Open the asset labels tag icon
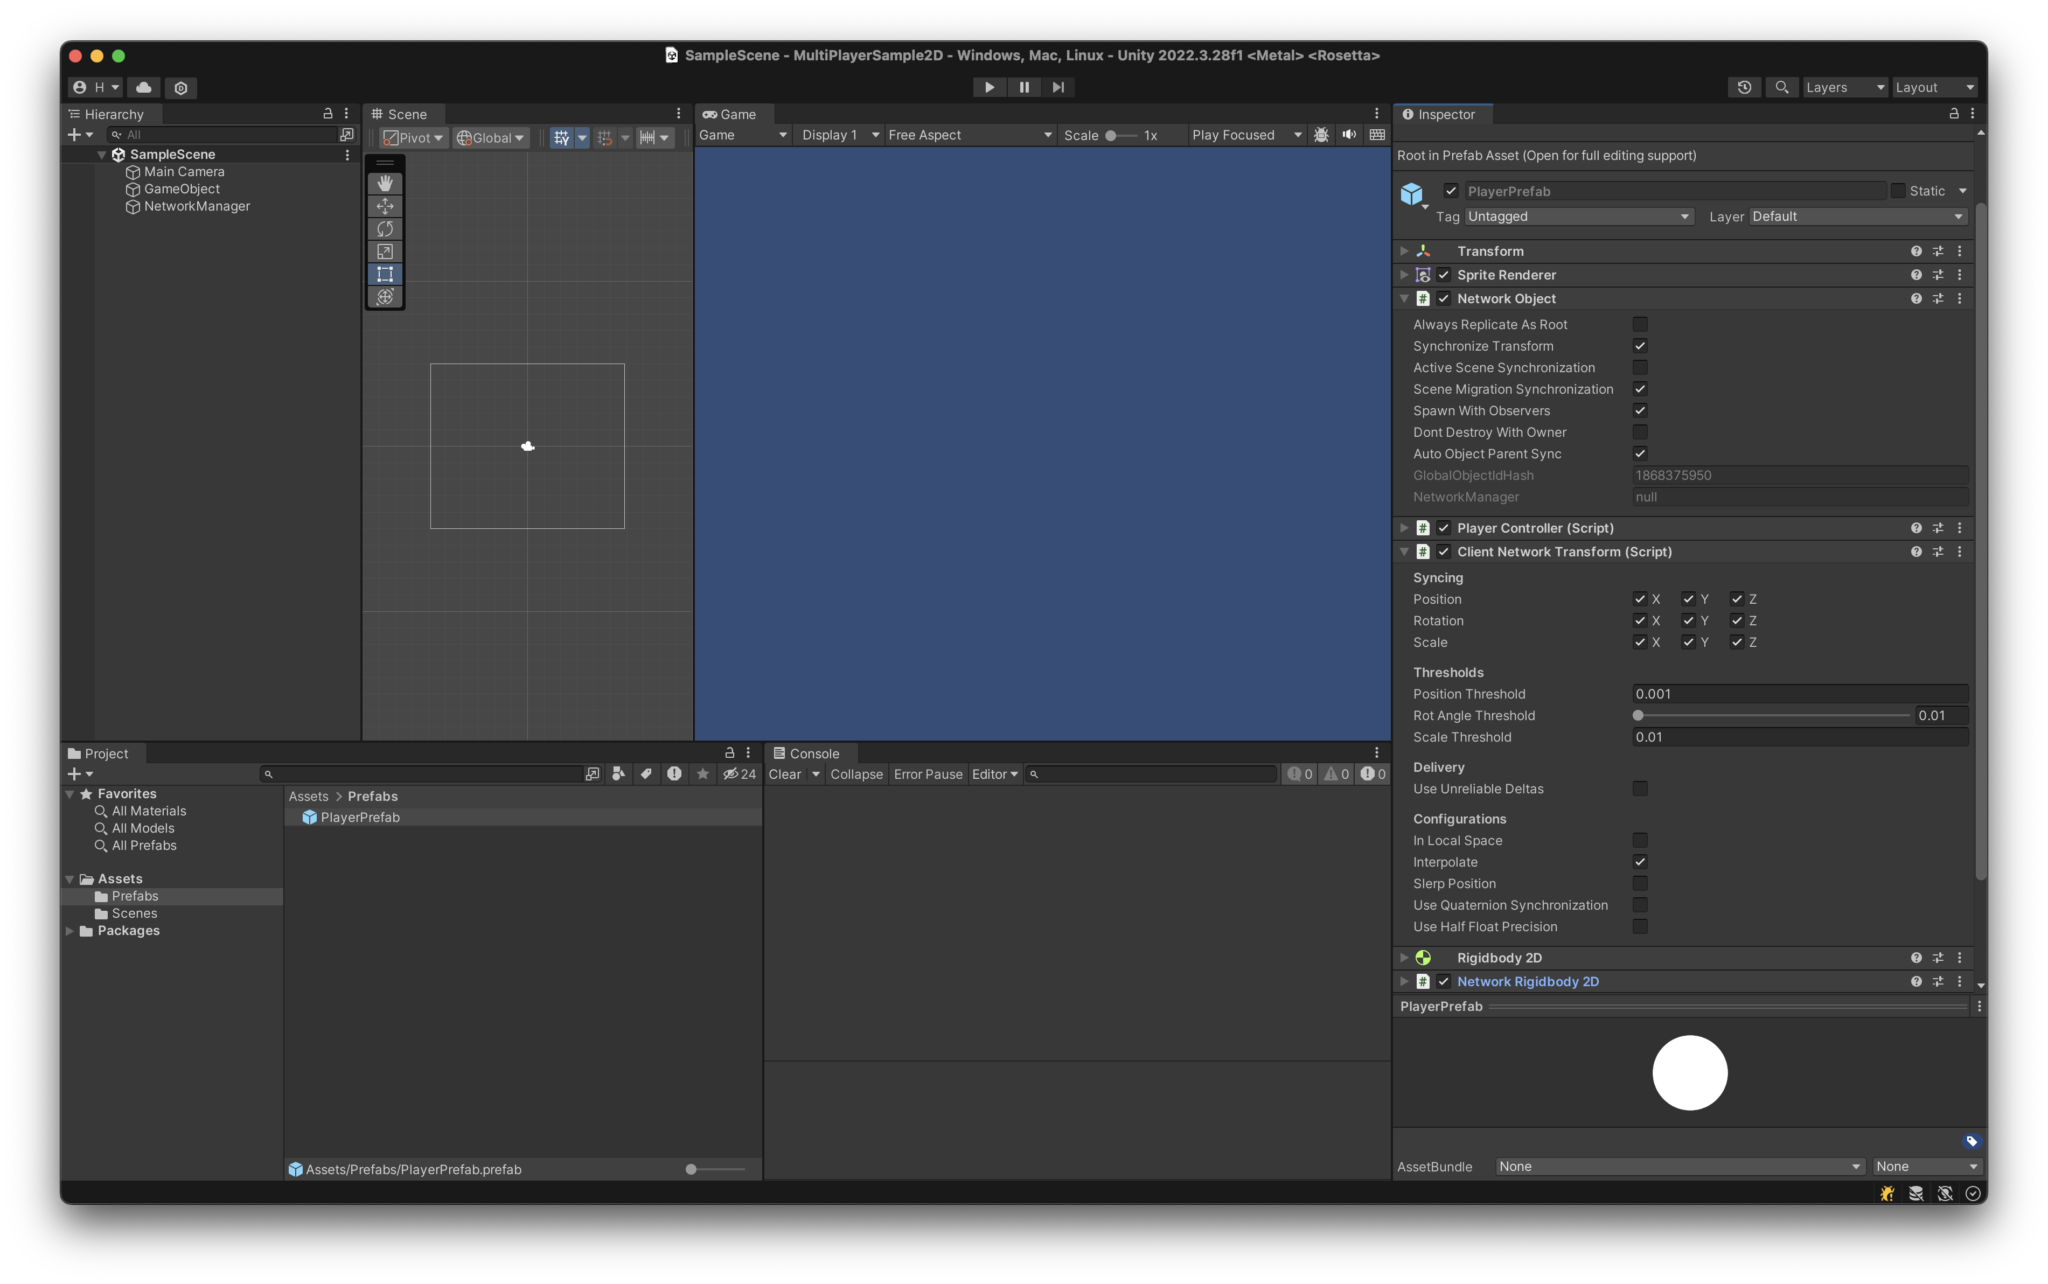The height and width of the screenshot is (1284, 2048). tap(1971, 1141)
